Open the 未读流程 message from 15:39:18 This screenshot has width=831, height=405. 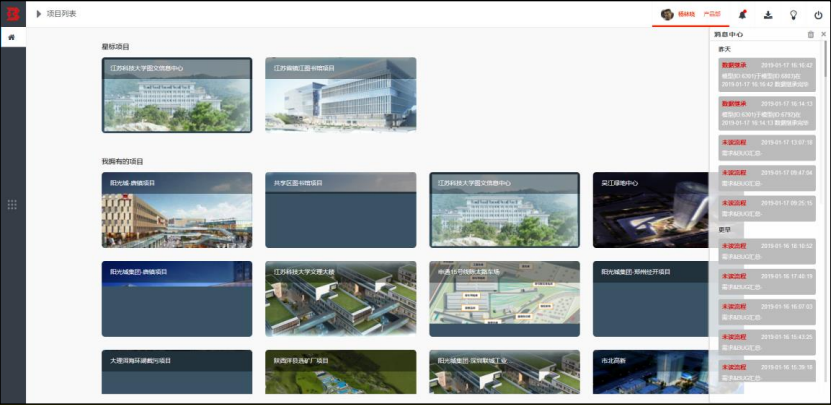[x=767, y=371]
